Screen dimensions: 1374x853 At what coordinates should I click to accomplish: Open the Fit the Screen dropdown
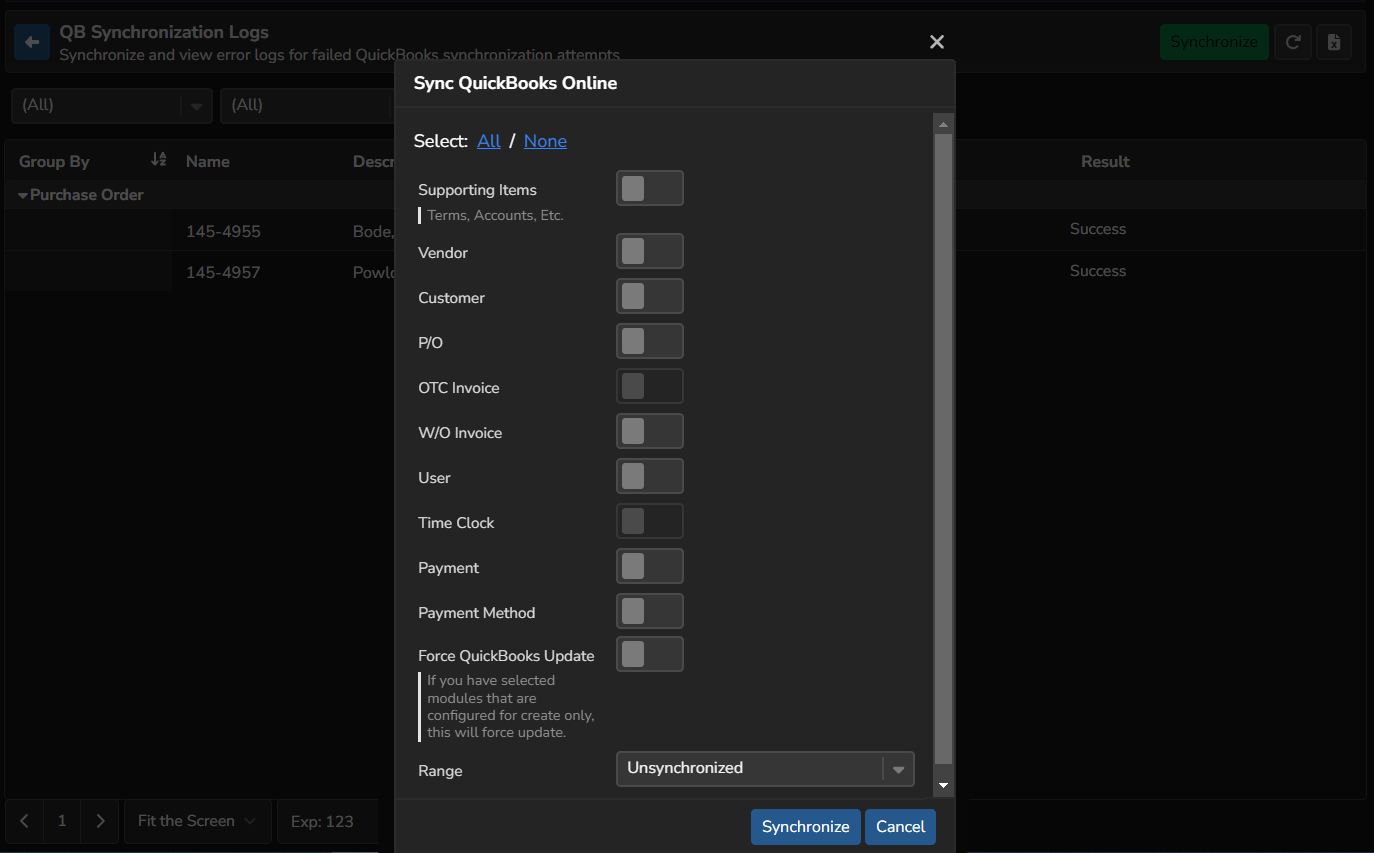197,820
